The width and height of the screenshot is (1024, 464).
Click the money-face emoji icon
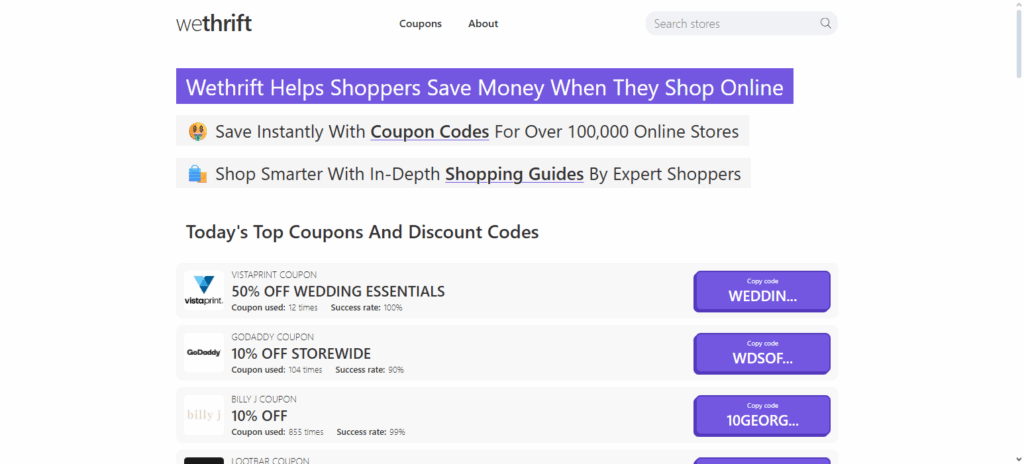pos(197,132)
